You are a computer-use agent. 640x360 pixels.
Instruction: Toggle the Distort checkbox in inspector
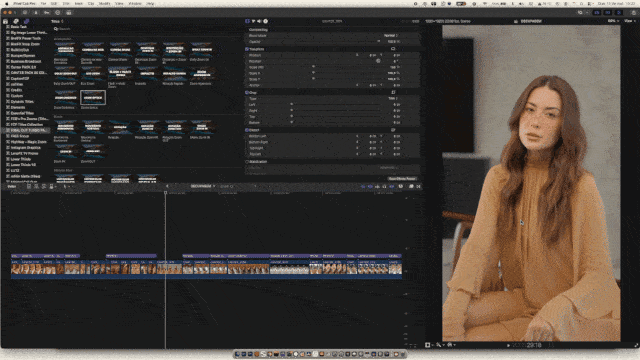(x=247, y=130)
